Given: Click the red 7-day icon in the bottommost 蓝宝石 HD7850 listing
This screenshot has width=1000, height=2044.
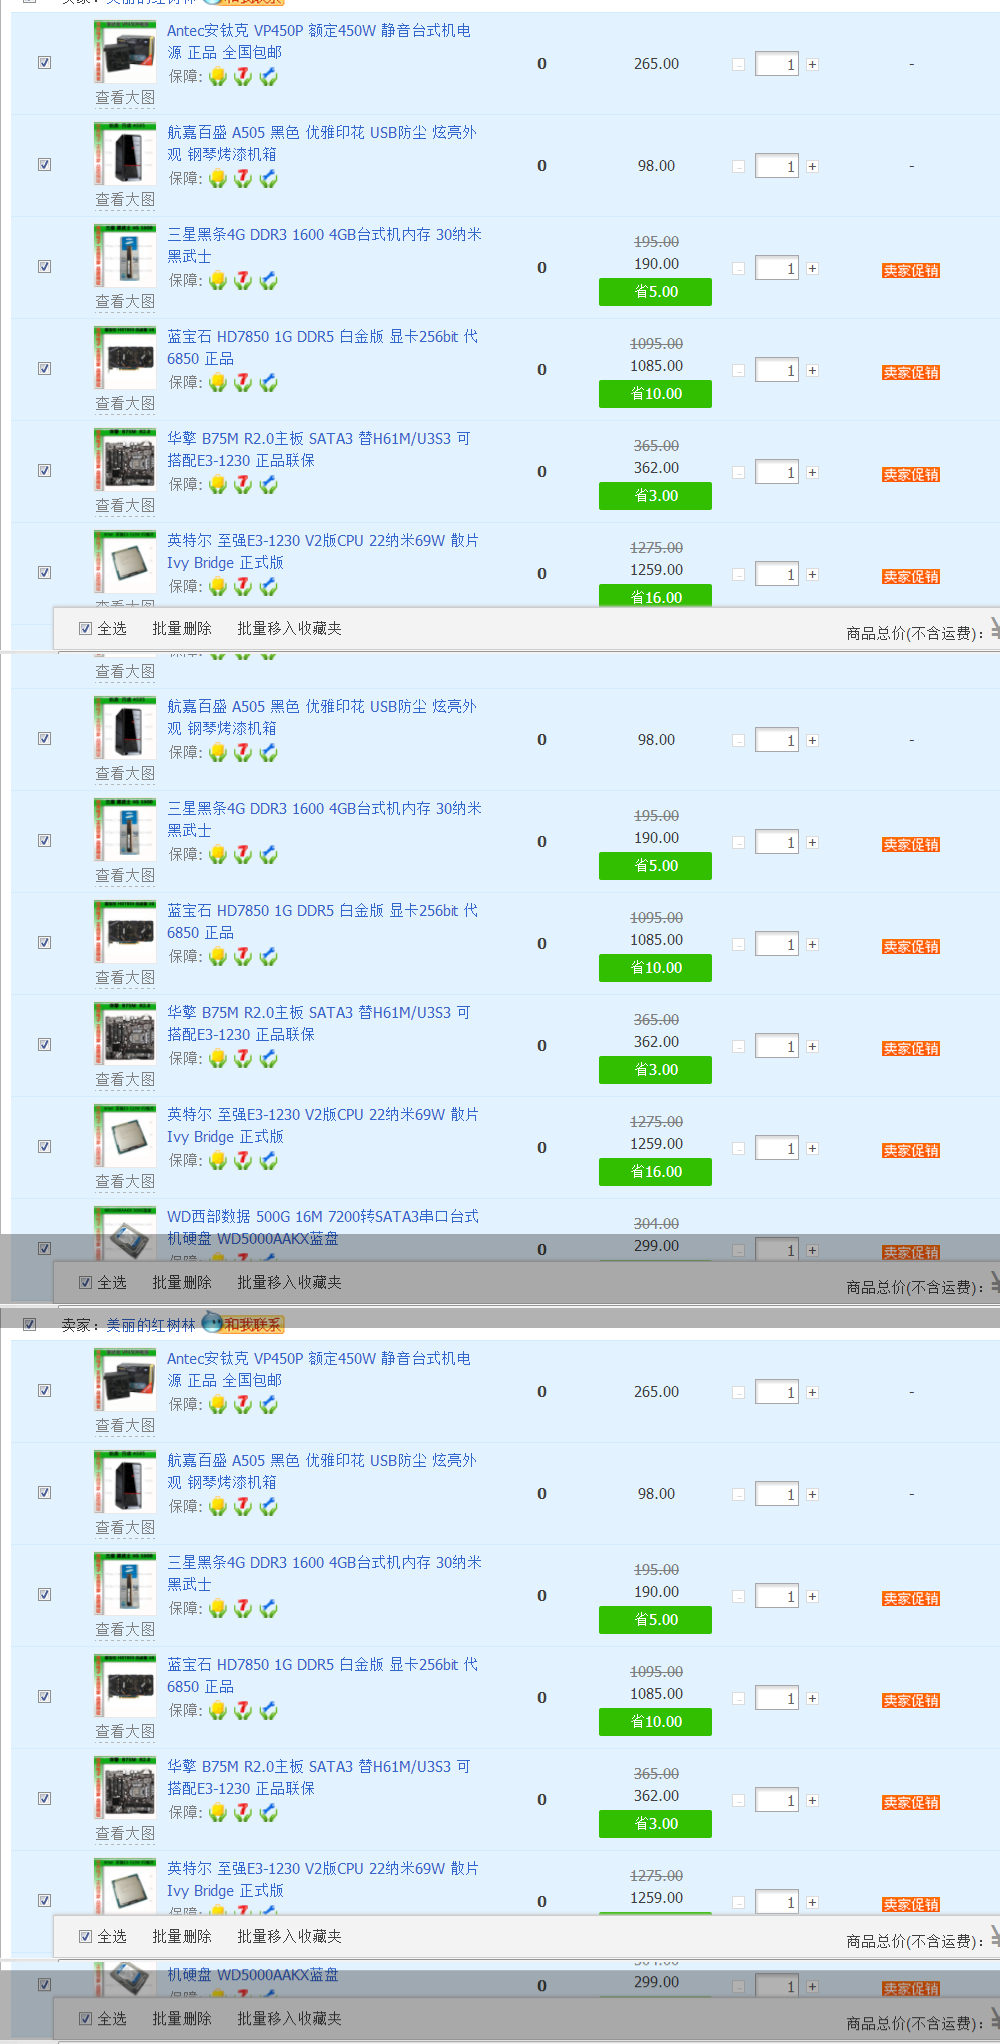Looking at the screenshot, I should tap(243, 1711).
